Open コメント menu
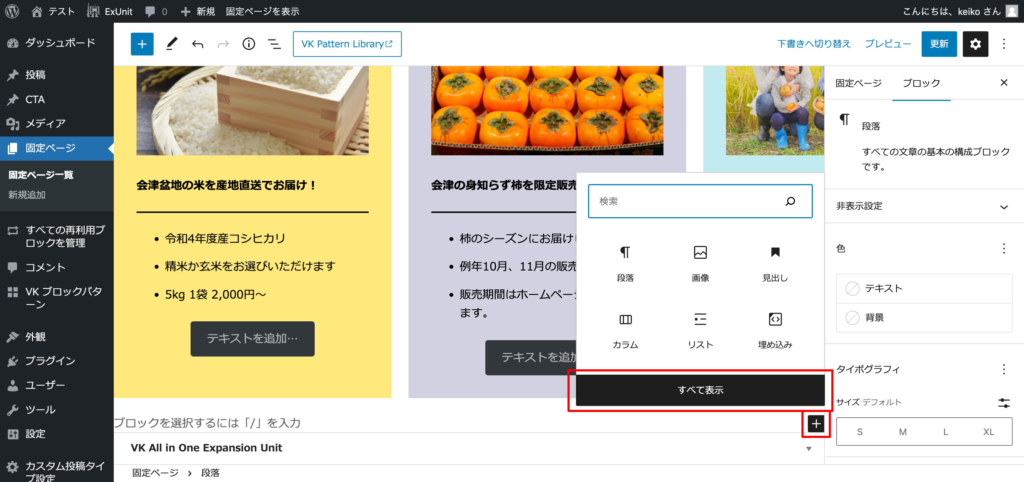Viewport: 1024px width, 482px height. pyautogui.click(x=57, y=267)
